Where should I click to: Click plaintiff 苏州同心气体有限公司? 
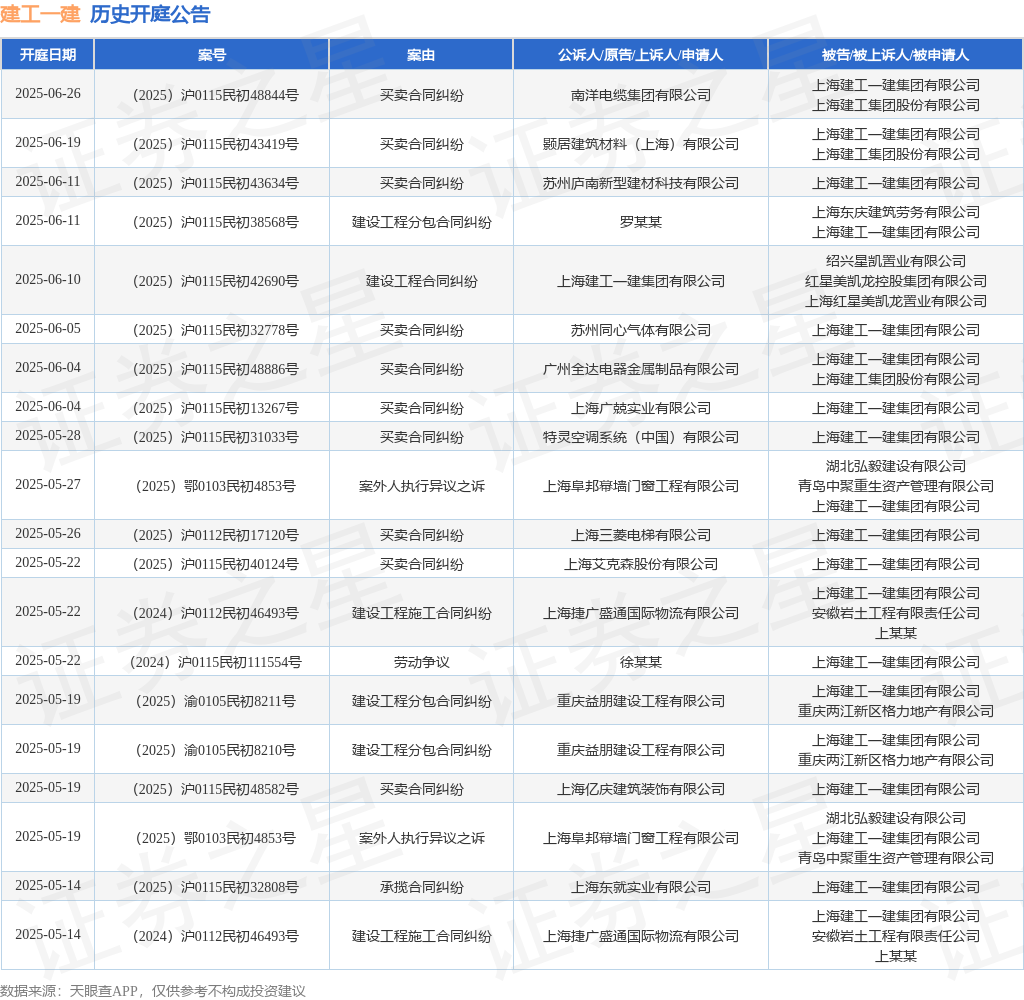point(641,331)
